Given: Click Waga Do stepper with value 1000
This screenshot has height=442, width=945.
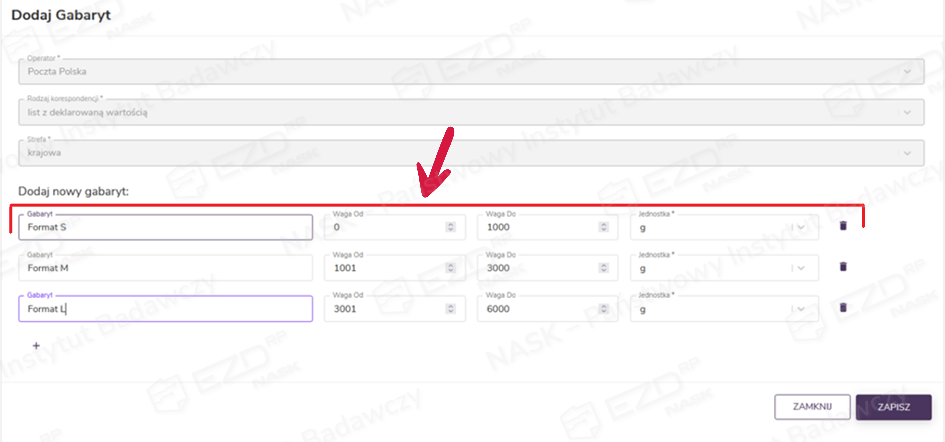Looking at the screenshot, I should point(603,227).
